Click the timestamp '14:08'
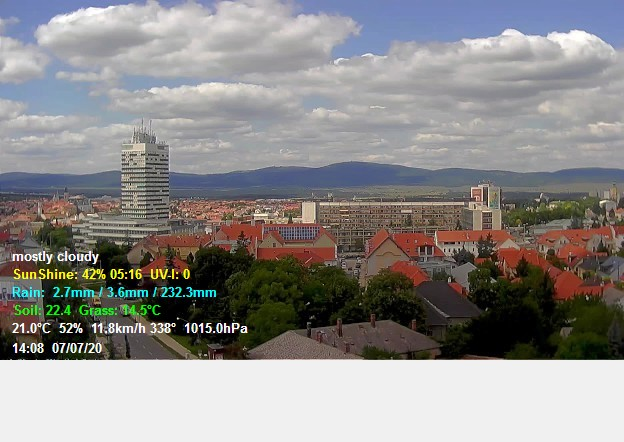This screenshot has width=624, height=442. point(28,349)
